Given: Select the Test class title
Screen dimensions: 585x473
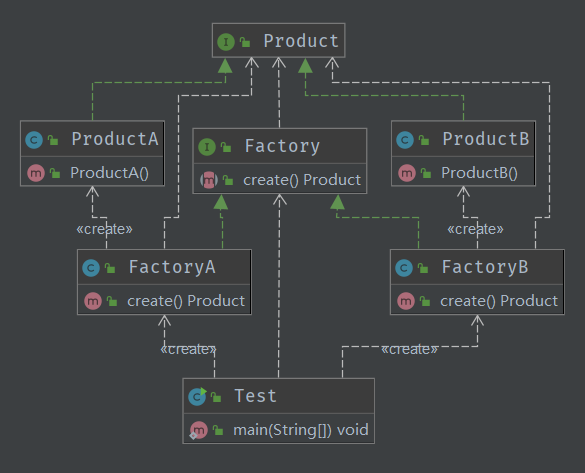Looking at the screenshot, I should pos(255,396).
